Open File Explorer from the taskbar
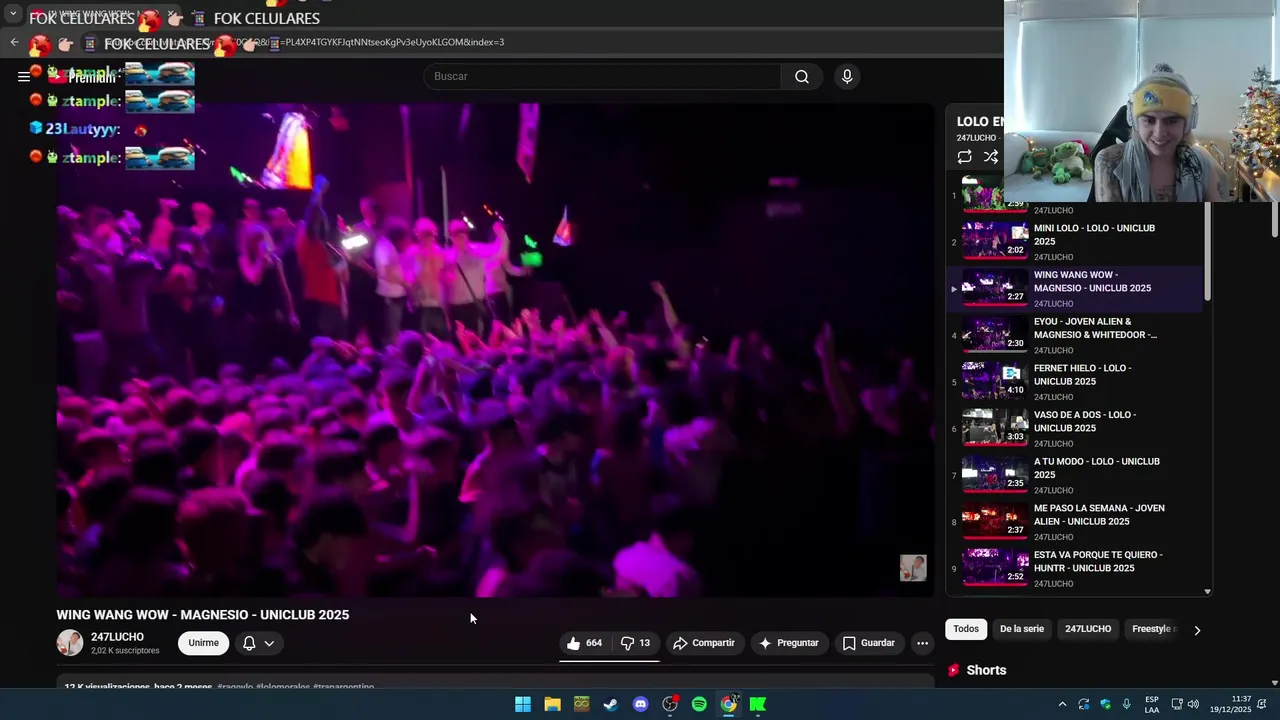This screenshot has width=1280, height=720. click(552, 705)
